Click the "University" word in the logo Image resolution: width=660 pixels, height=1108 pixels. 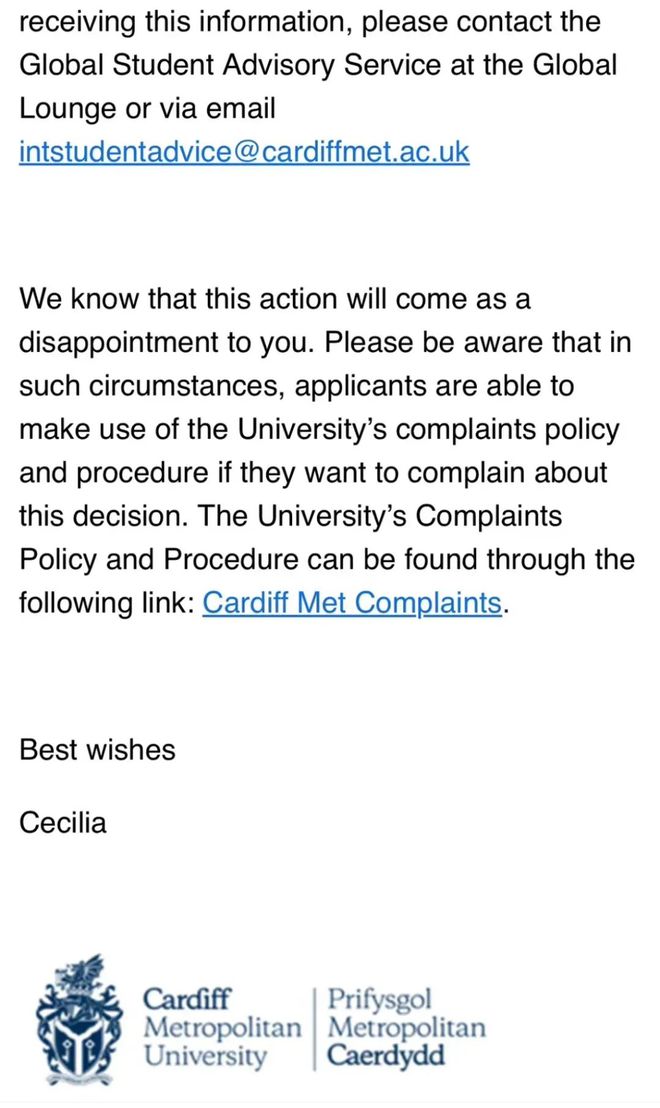pos(206,1056)
